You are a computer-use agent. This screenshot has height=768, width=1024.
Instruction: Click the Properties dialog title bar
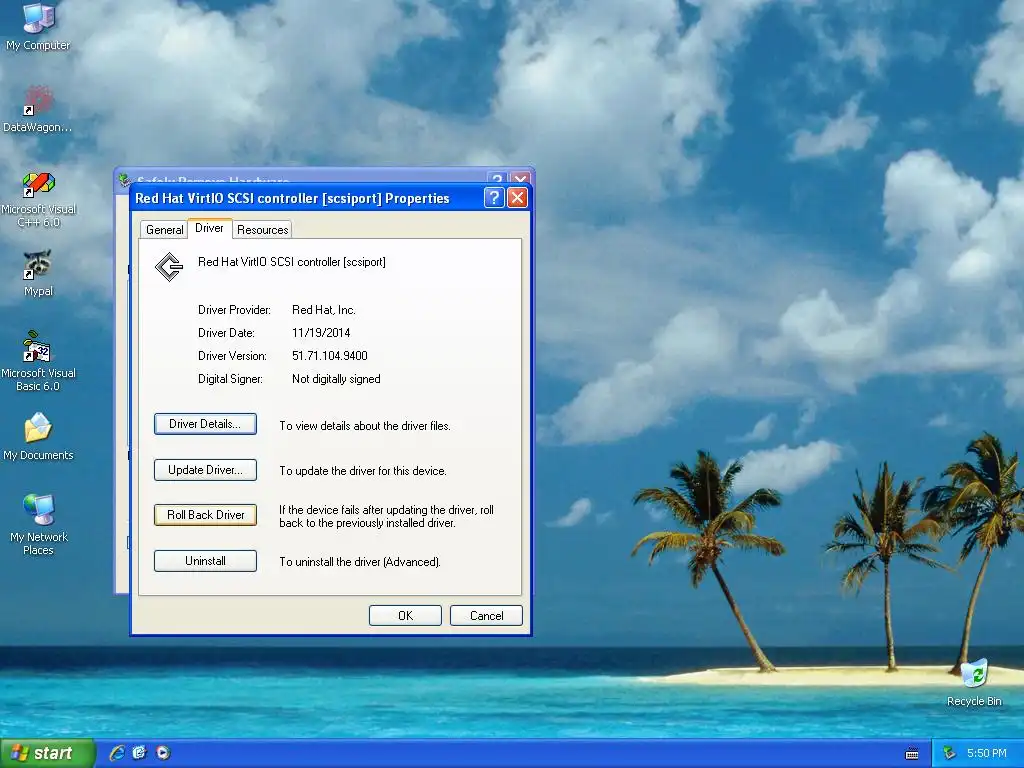pos(307,198)
